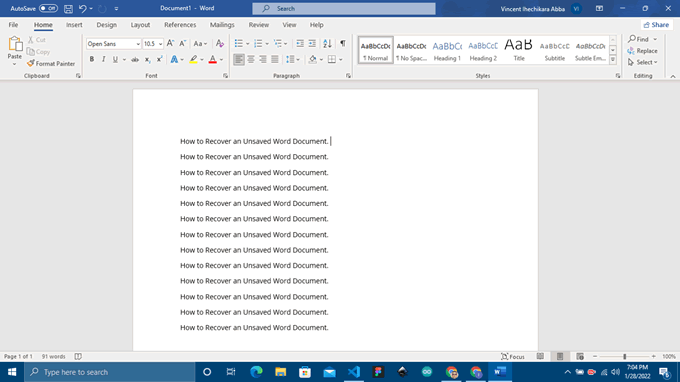This screenshot has height=382, width=680.
Task: Click the Share button
Action: (656, 25)
